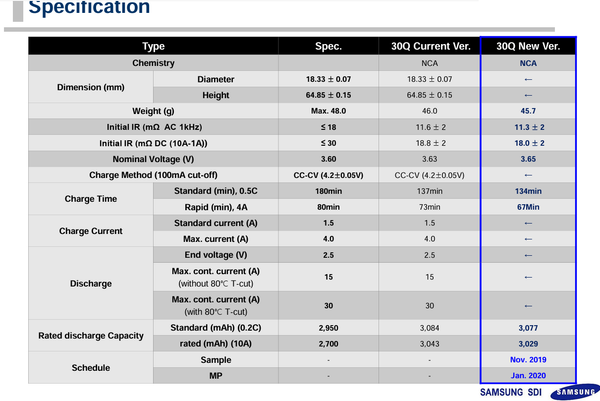The height and width of the screenshot is (401, 600).
Task: Select the "11.3 ± 2" value
Action: 529,127
